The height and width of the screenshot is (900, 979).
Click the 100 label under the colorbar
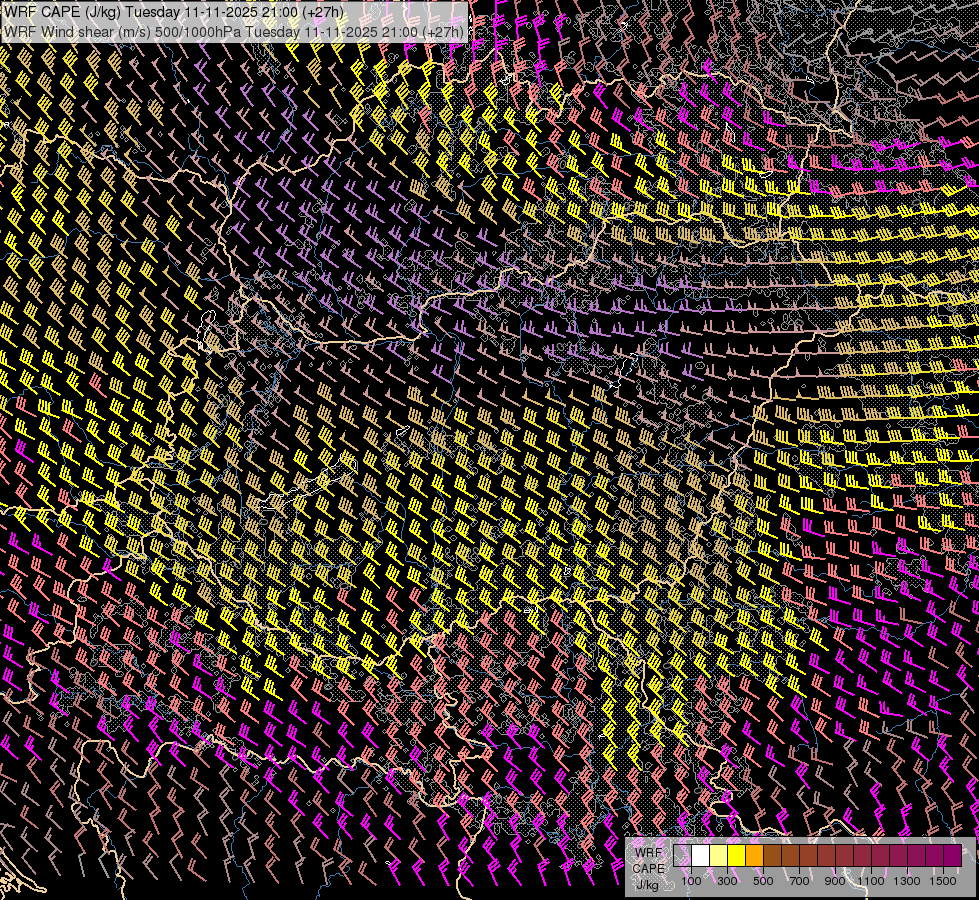click(x=691, y=881)
